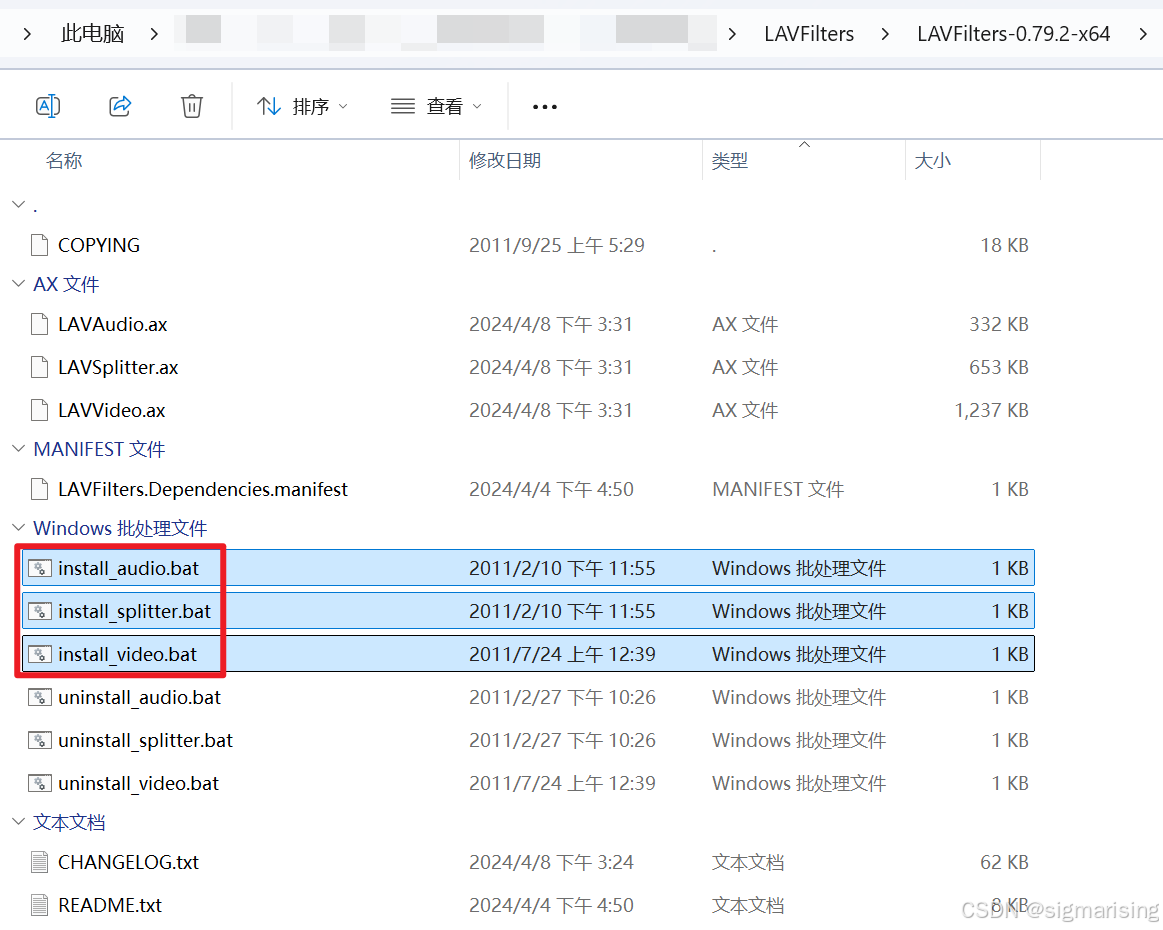This screenshot has width=1163, height=930.
Task: Select the uninstall_splitter.bat file name
Action: (x=145, y=741)
